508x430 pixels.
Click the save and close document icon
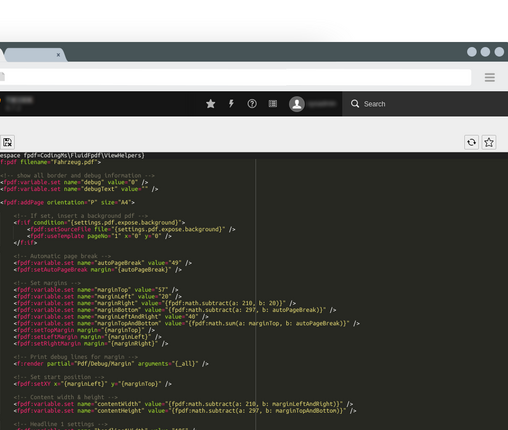pos(7,142)
